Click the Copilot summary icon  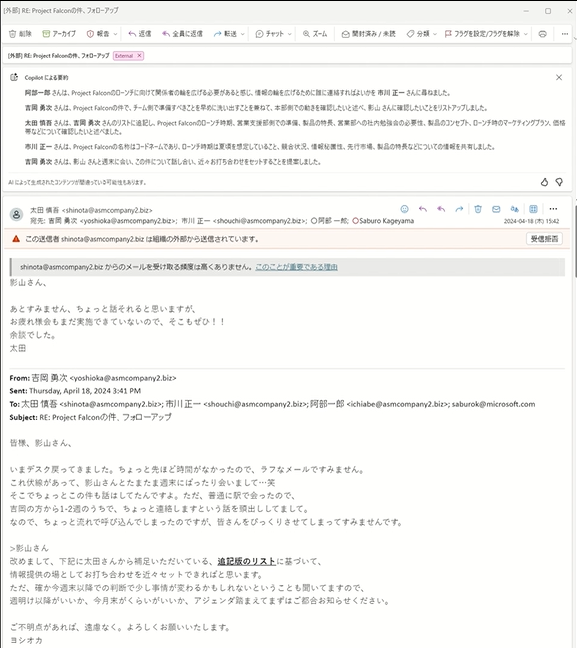pyautogui.click(x=14, y=77)
